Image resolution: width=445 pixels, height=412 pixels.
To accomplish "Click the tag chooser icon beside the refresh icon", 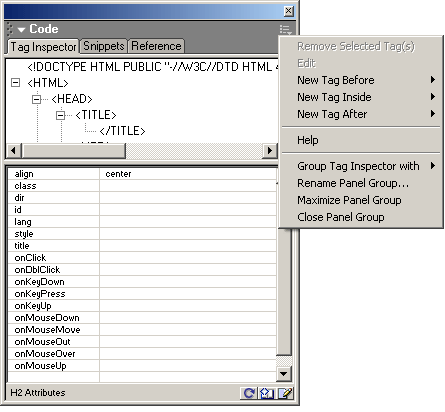I will tap(266, 393).
